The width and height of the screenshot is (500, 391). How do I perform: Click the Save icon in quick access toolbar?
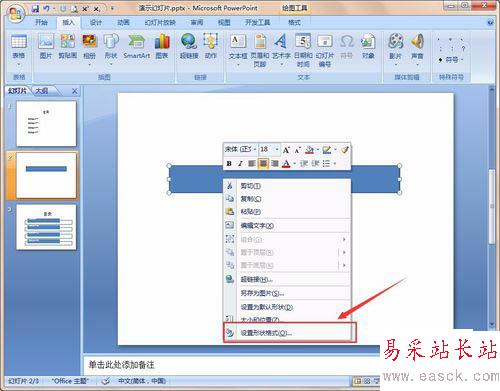36,9
